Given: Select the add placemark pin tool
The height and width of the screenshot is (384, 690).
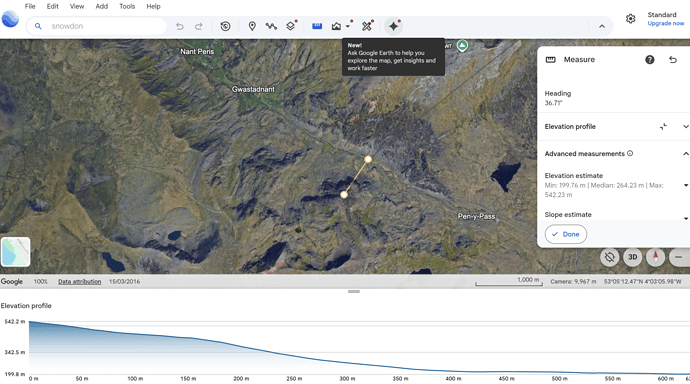Looking at the screenshot, I should (x=252, y=26).
